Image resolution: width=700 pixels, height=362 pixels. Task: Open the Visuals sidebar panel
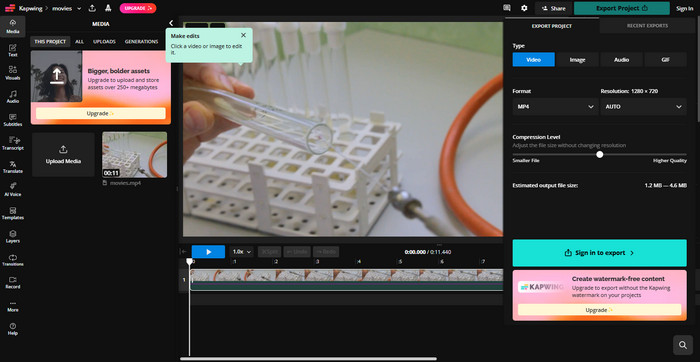pos(12,73)
